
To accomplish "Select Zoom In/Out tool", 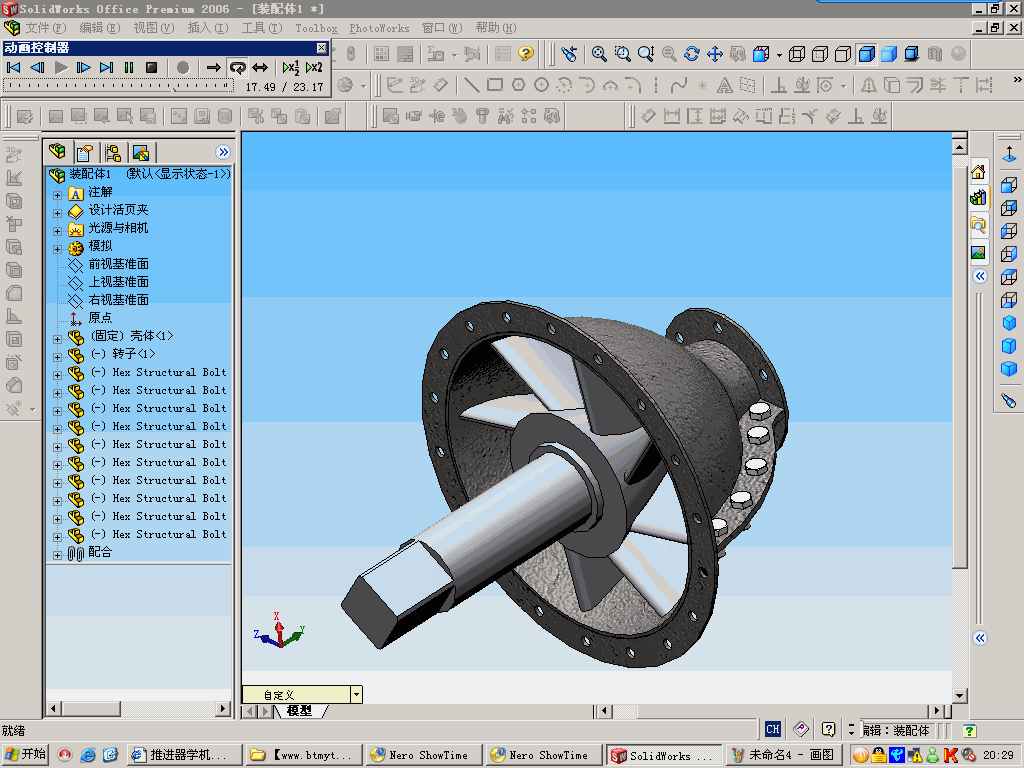I will (x=646, y=54).
